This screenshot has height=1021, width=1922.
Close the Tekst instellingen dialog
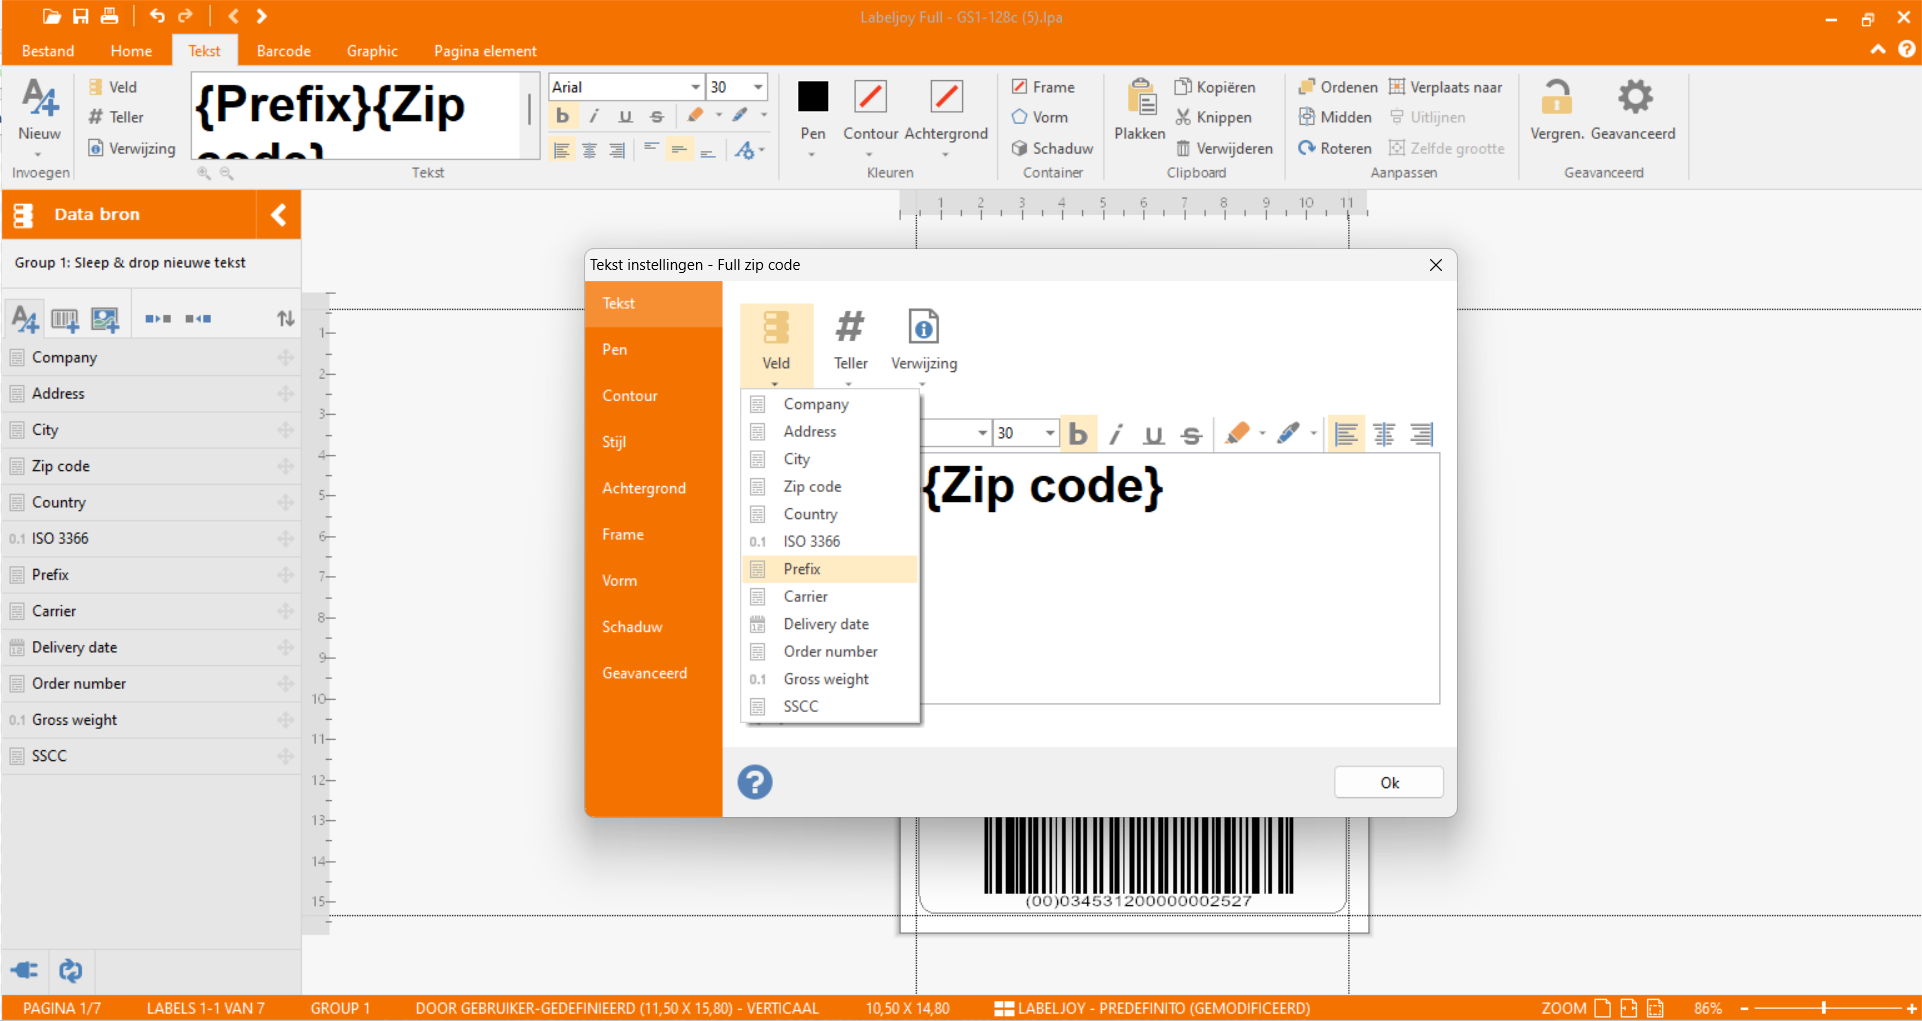[1435, 265]
